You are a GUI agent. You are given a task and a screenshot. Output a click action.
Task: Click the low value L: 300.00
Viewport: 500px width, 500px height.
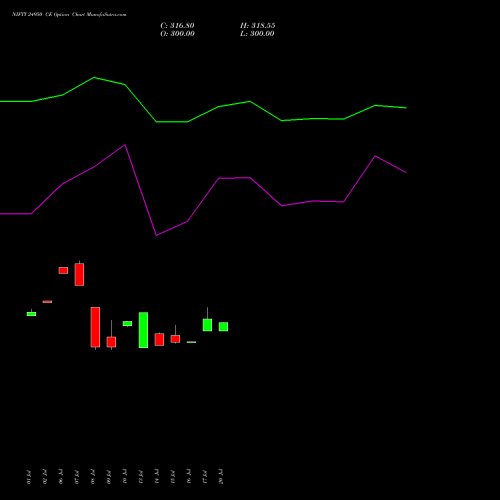point(257,34)
